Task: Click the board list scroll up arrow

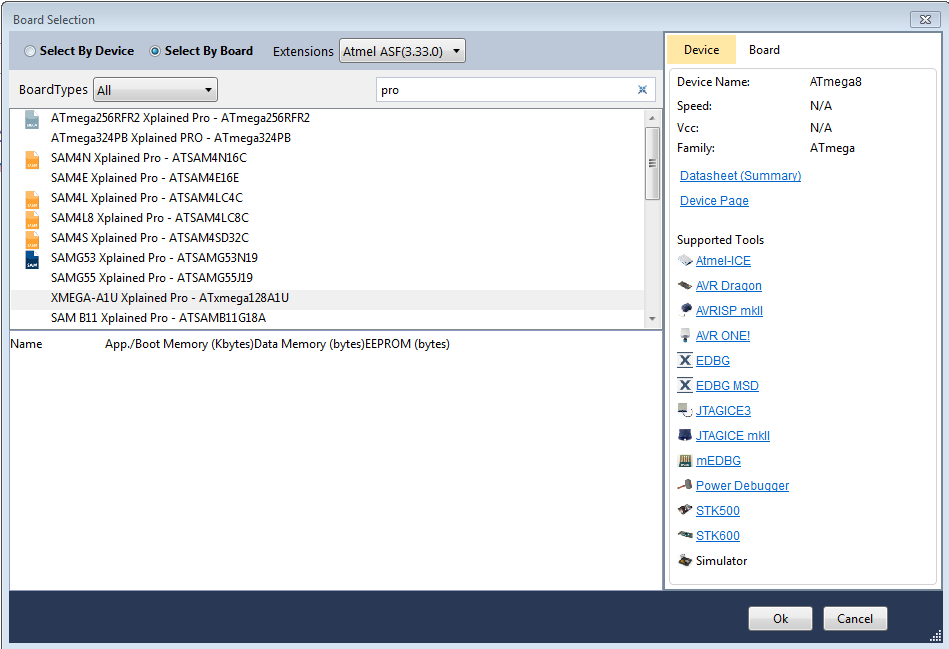Action: [x=652, y=118]
